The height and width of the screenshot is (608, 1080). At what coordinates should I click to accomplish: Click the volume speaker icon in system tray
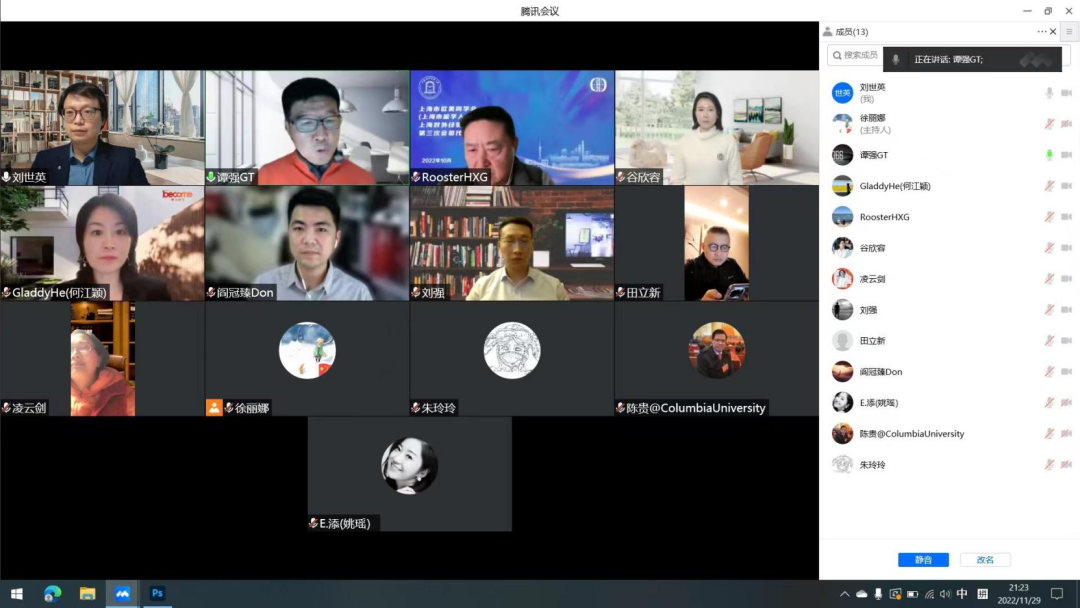(x=945, y=594)
